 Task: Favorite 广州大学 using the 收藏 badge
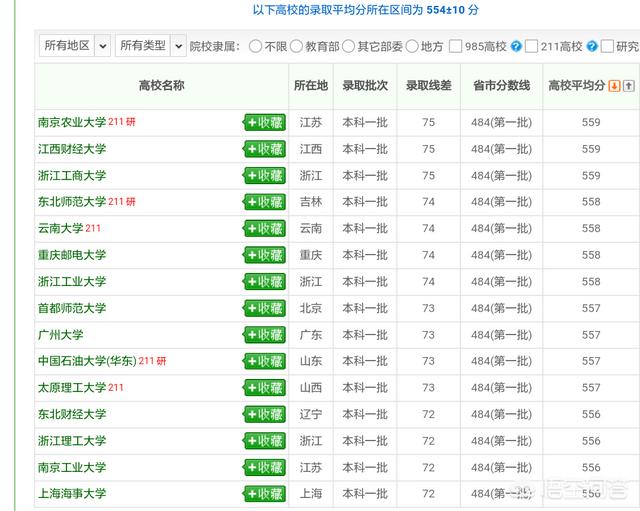click(x=264, y=335)
